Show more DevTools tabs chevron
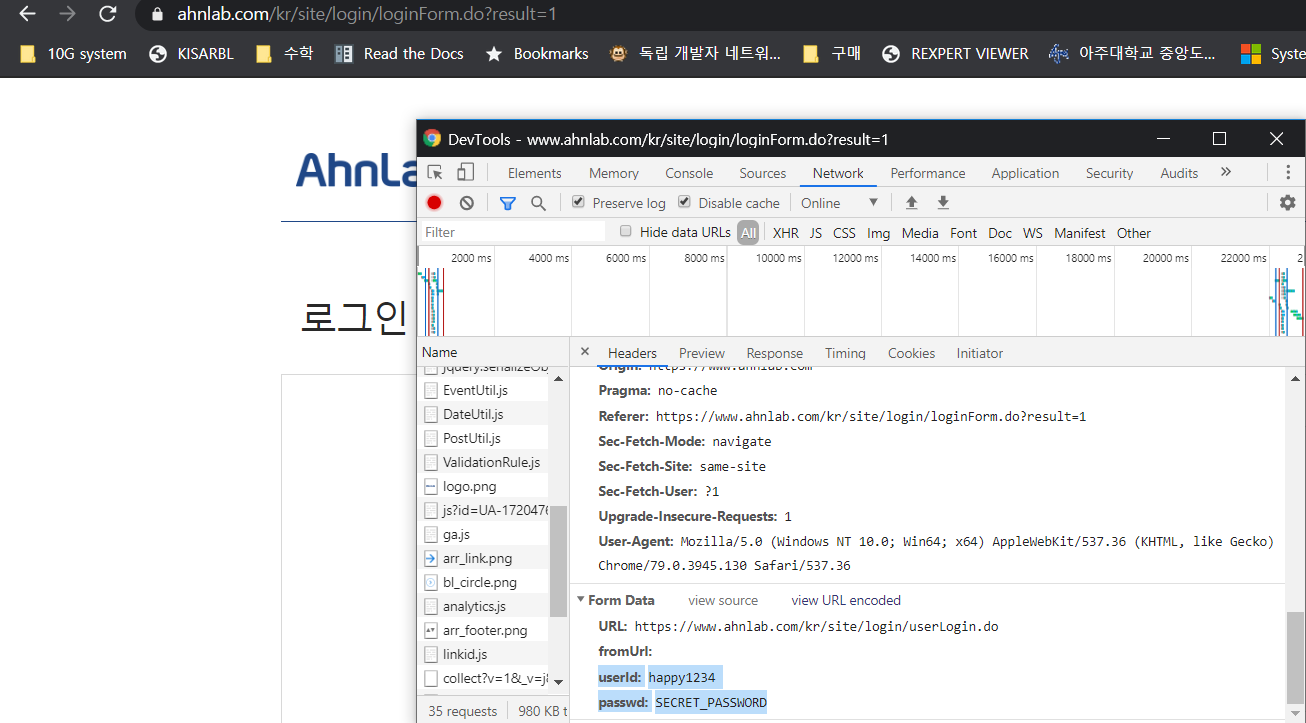The height and width of the screenshot is (723, 1306). (x=1226, y=172)
